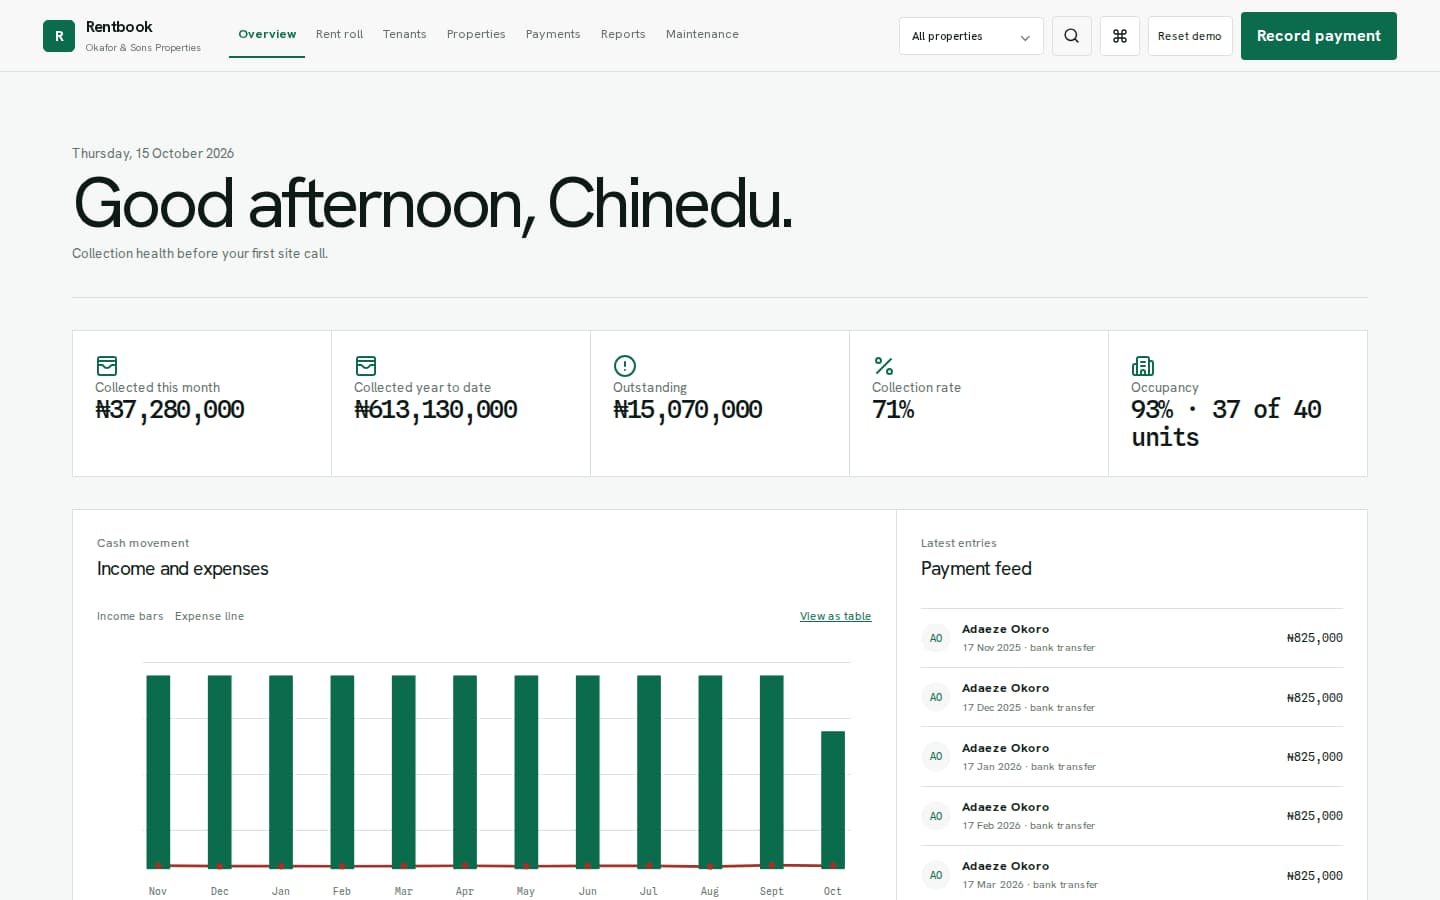Click the 93% · 37 of 40 units value

point(1226,423)
